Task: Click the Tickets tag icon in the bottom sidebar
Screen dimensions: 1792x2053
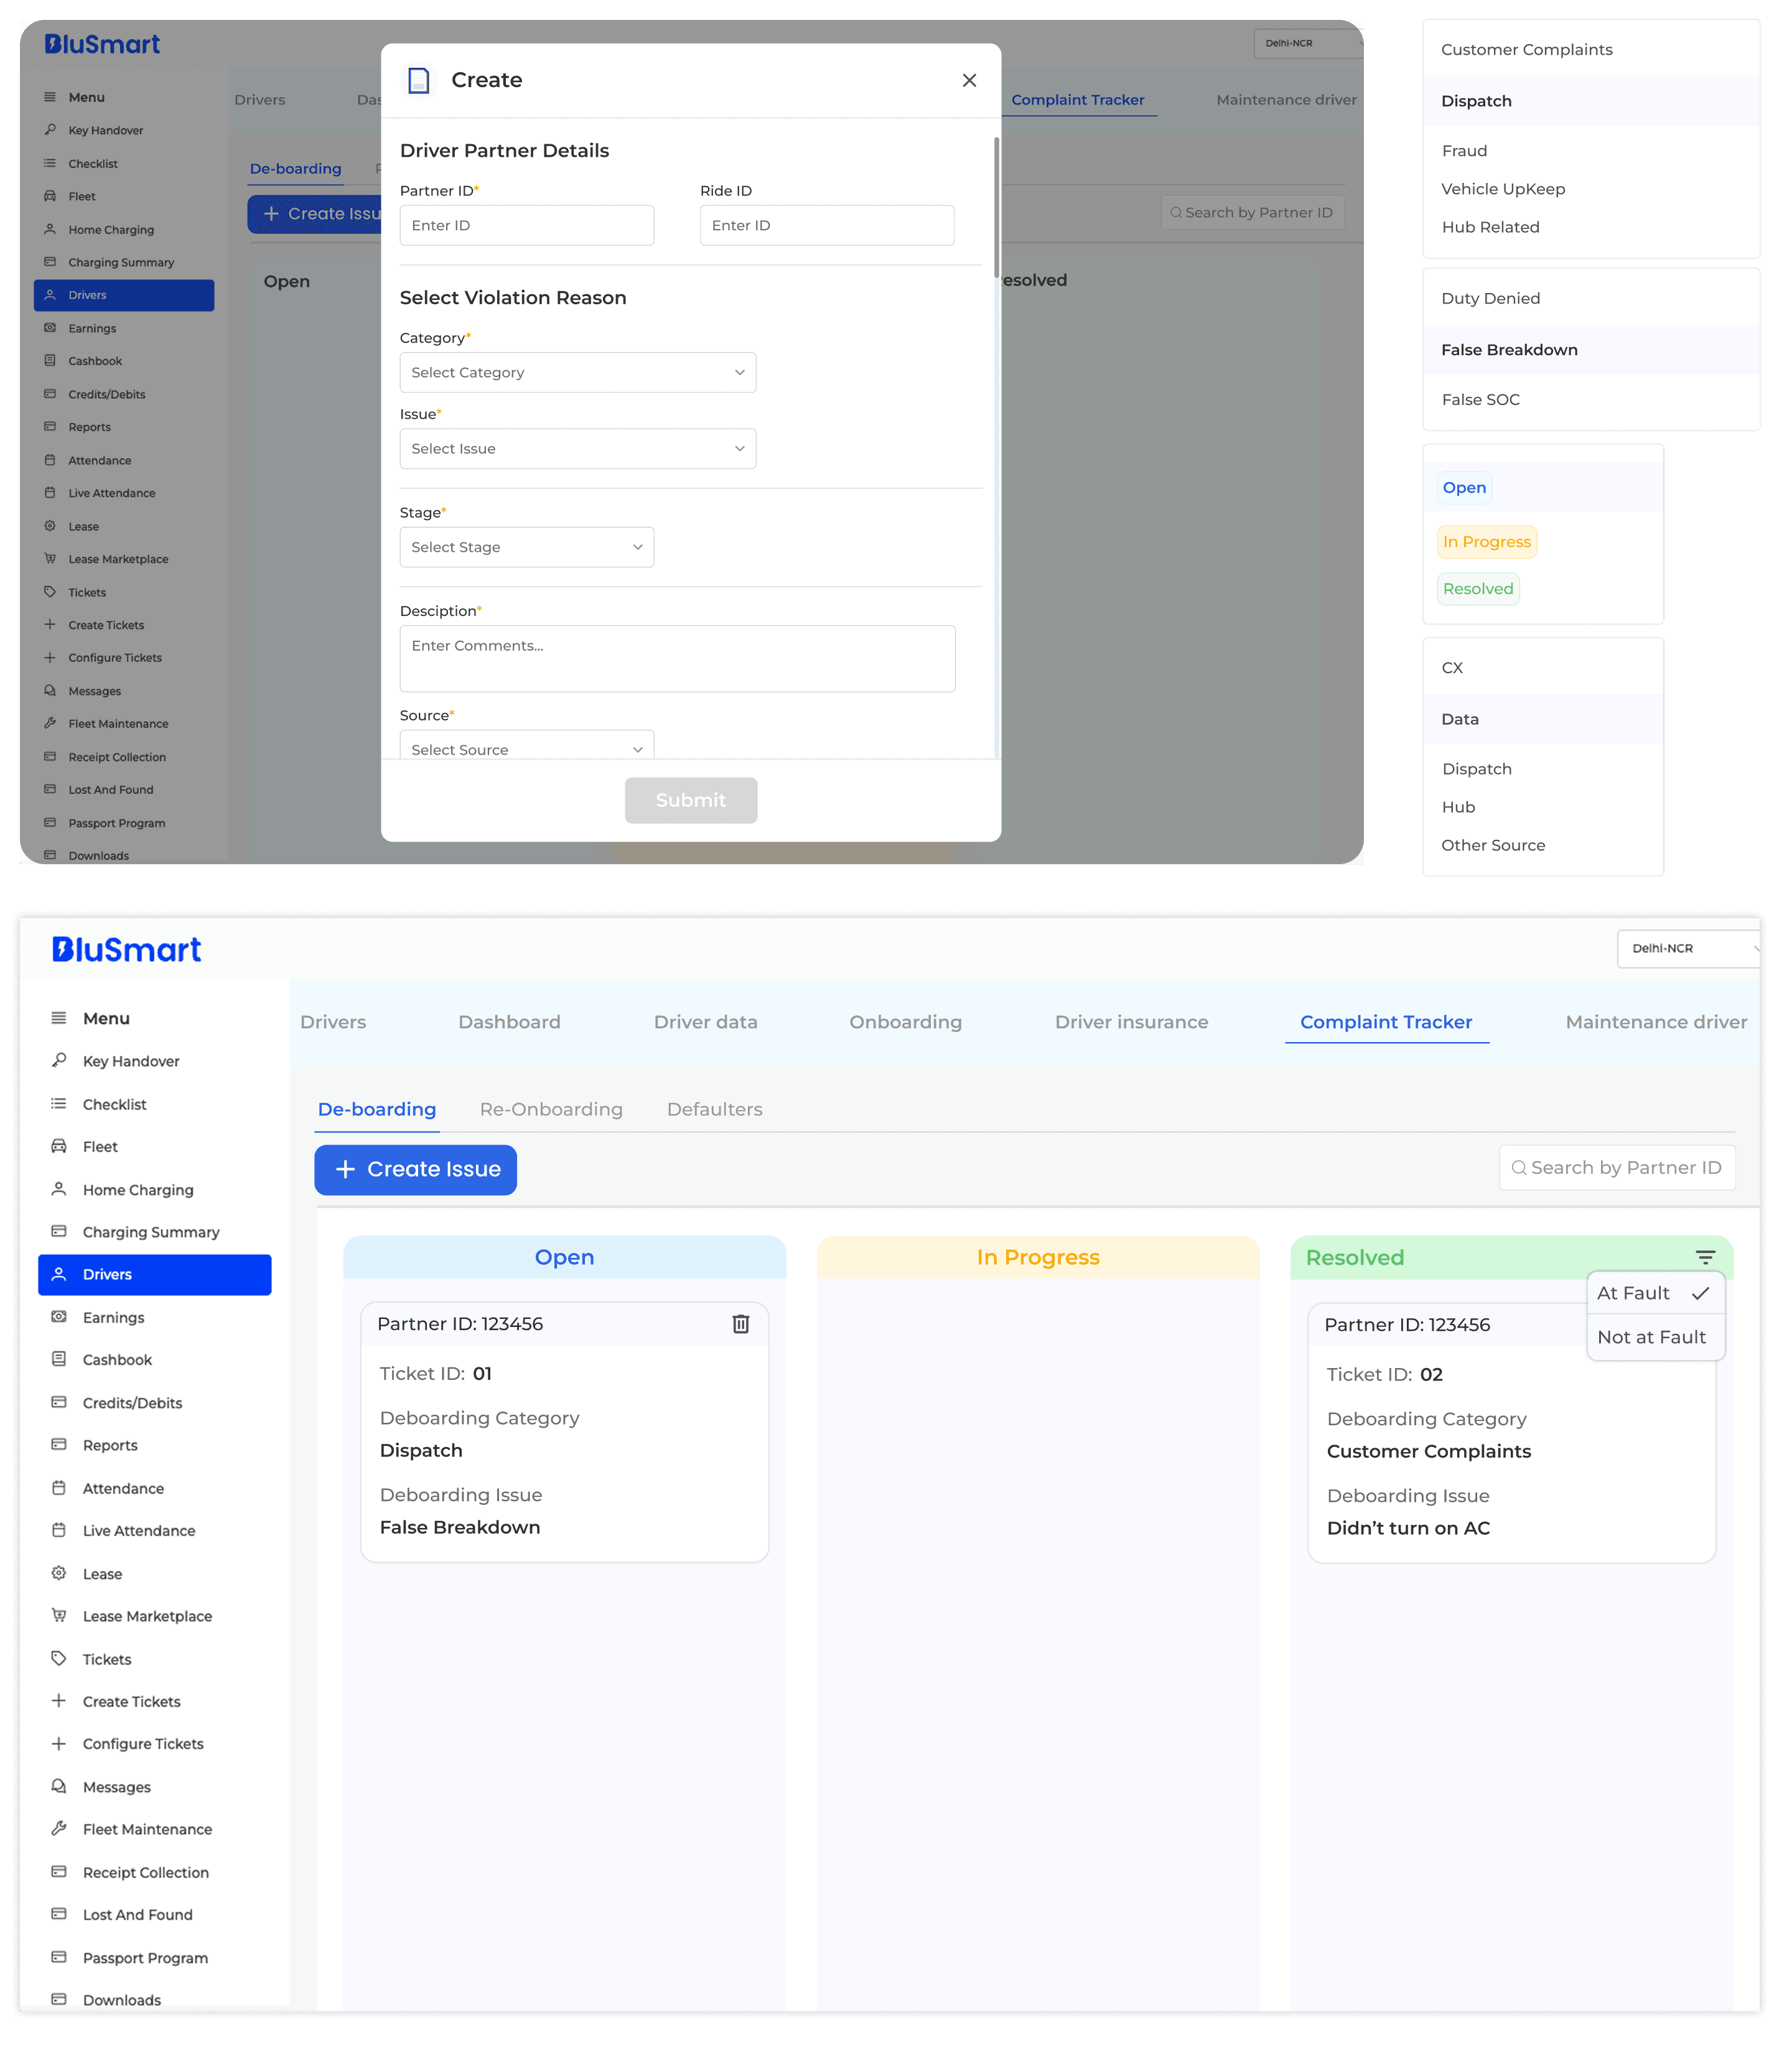Action: [x=59, y=1658]
